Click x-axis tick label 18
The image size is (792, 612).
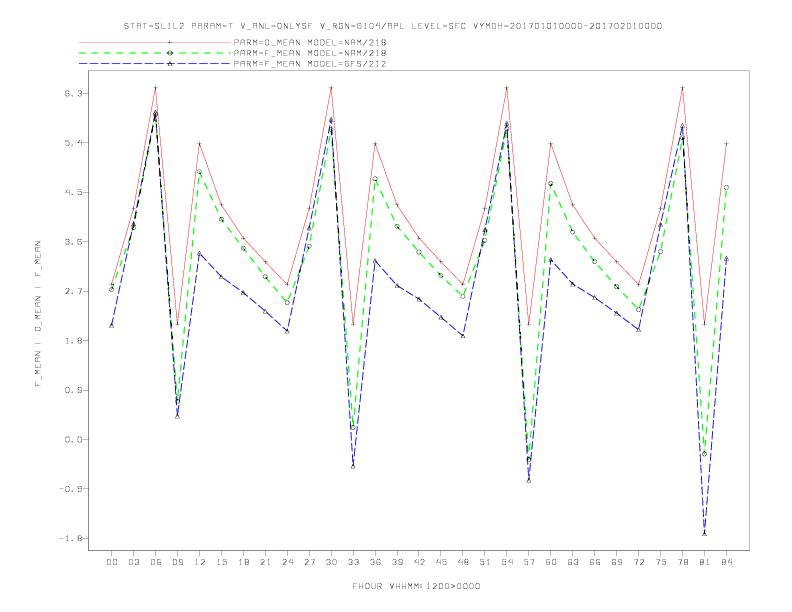coord(243,562)
